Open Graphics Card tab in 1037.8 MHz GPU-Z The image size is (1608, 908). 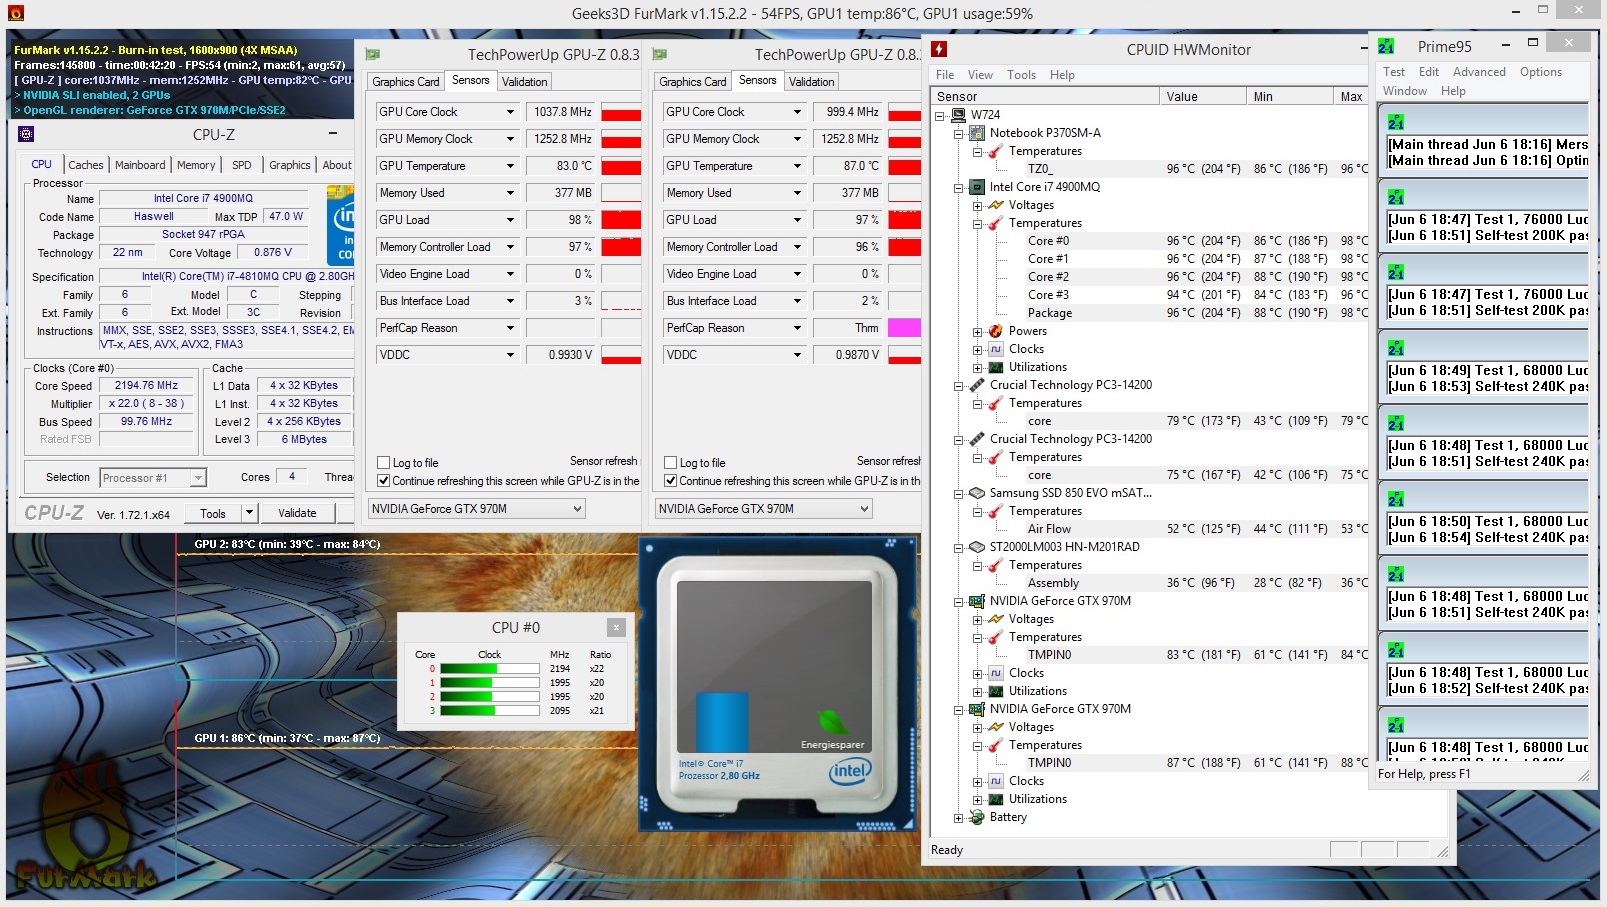(x=406, y=82)
